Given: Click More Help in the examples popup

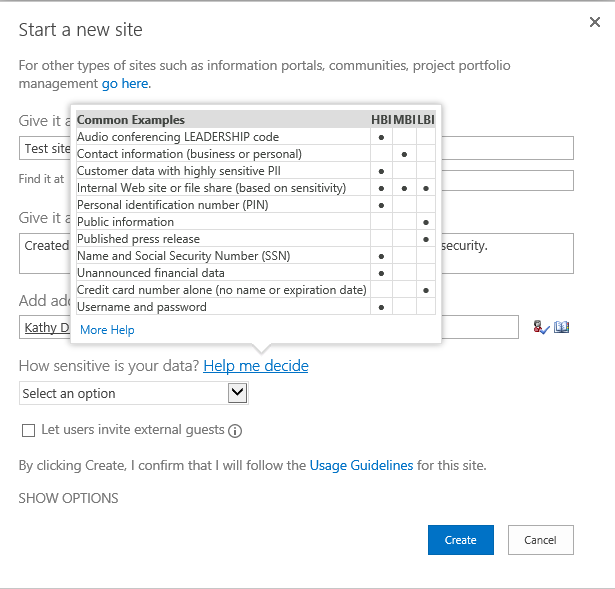Looking at the screenshot, I should [x=107, y=330].
